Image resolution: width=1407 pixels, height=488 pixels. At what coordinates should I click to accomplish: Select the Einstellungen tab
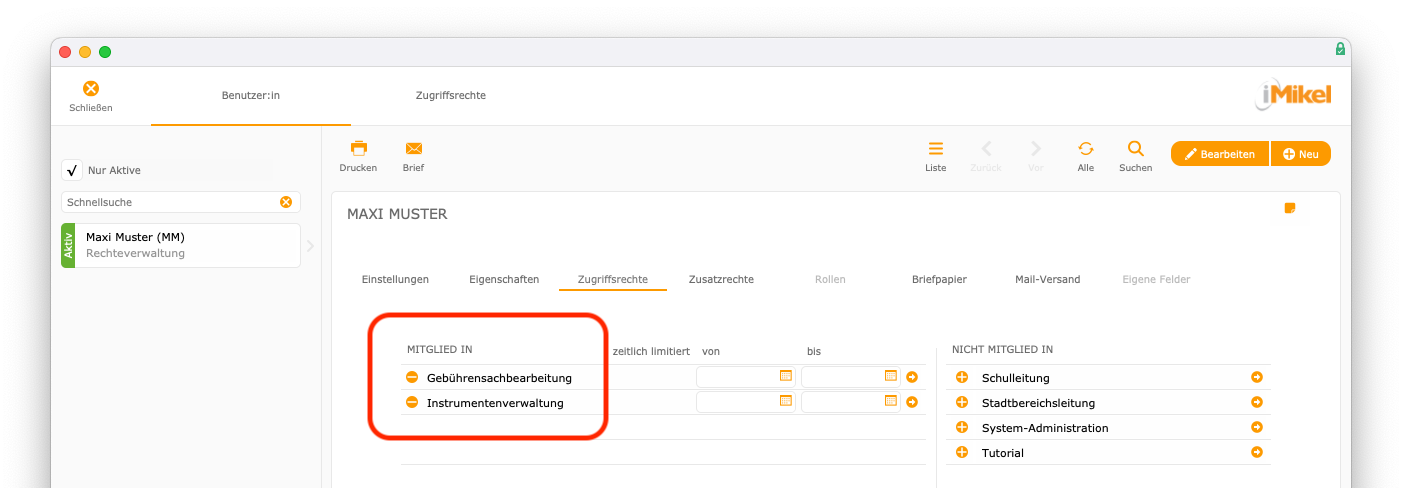[x=395, y=279]
